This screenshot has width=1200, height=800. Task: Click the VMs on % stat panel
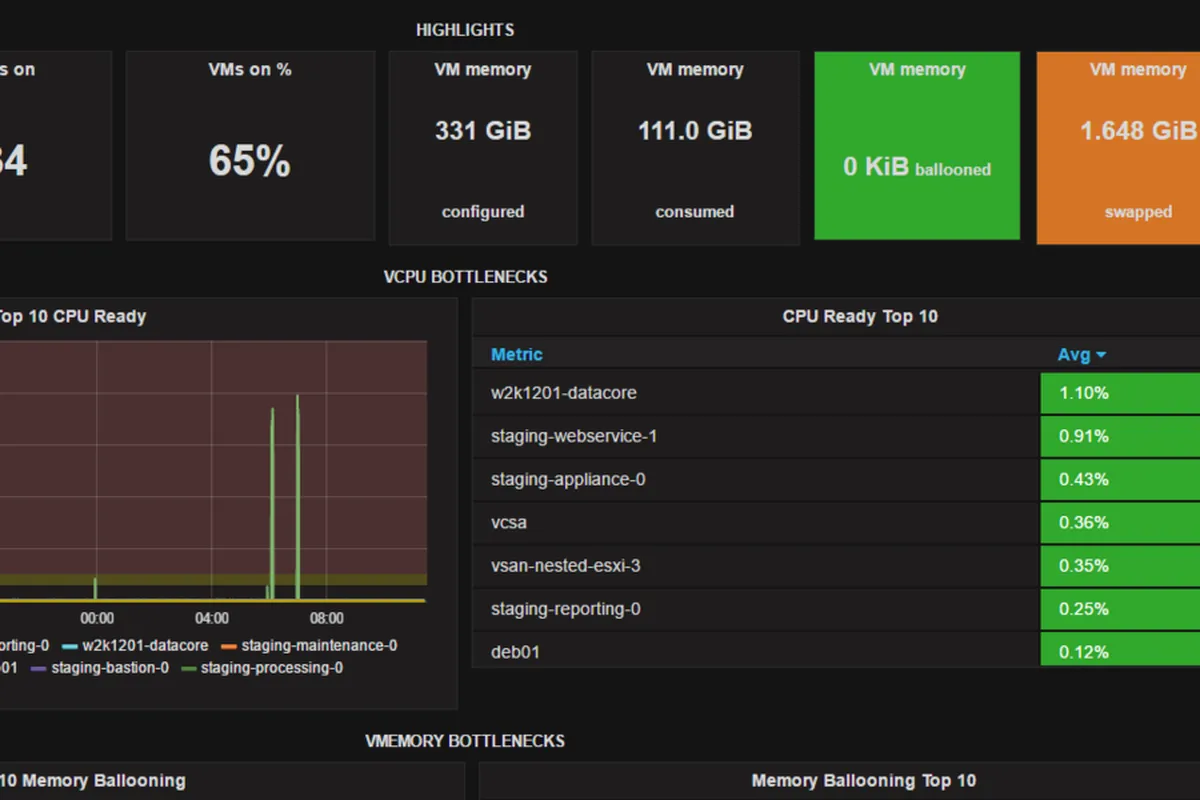tap(250, 147)
